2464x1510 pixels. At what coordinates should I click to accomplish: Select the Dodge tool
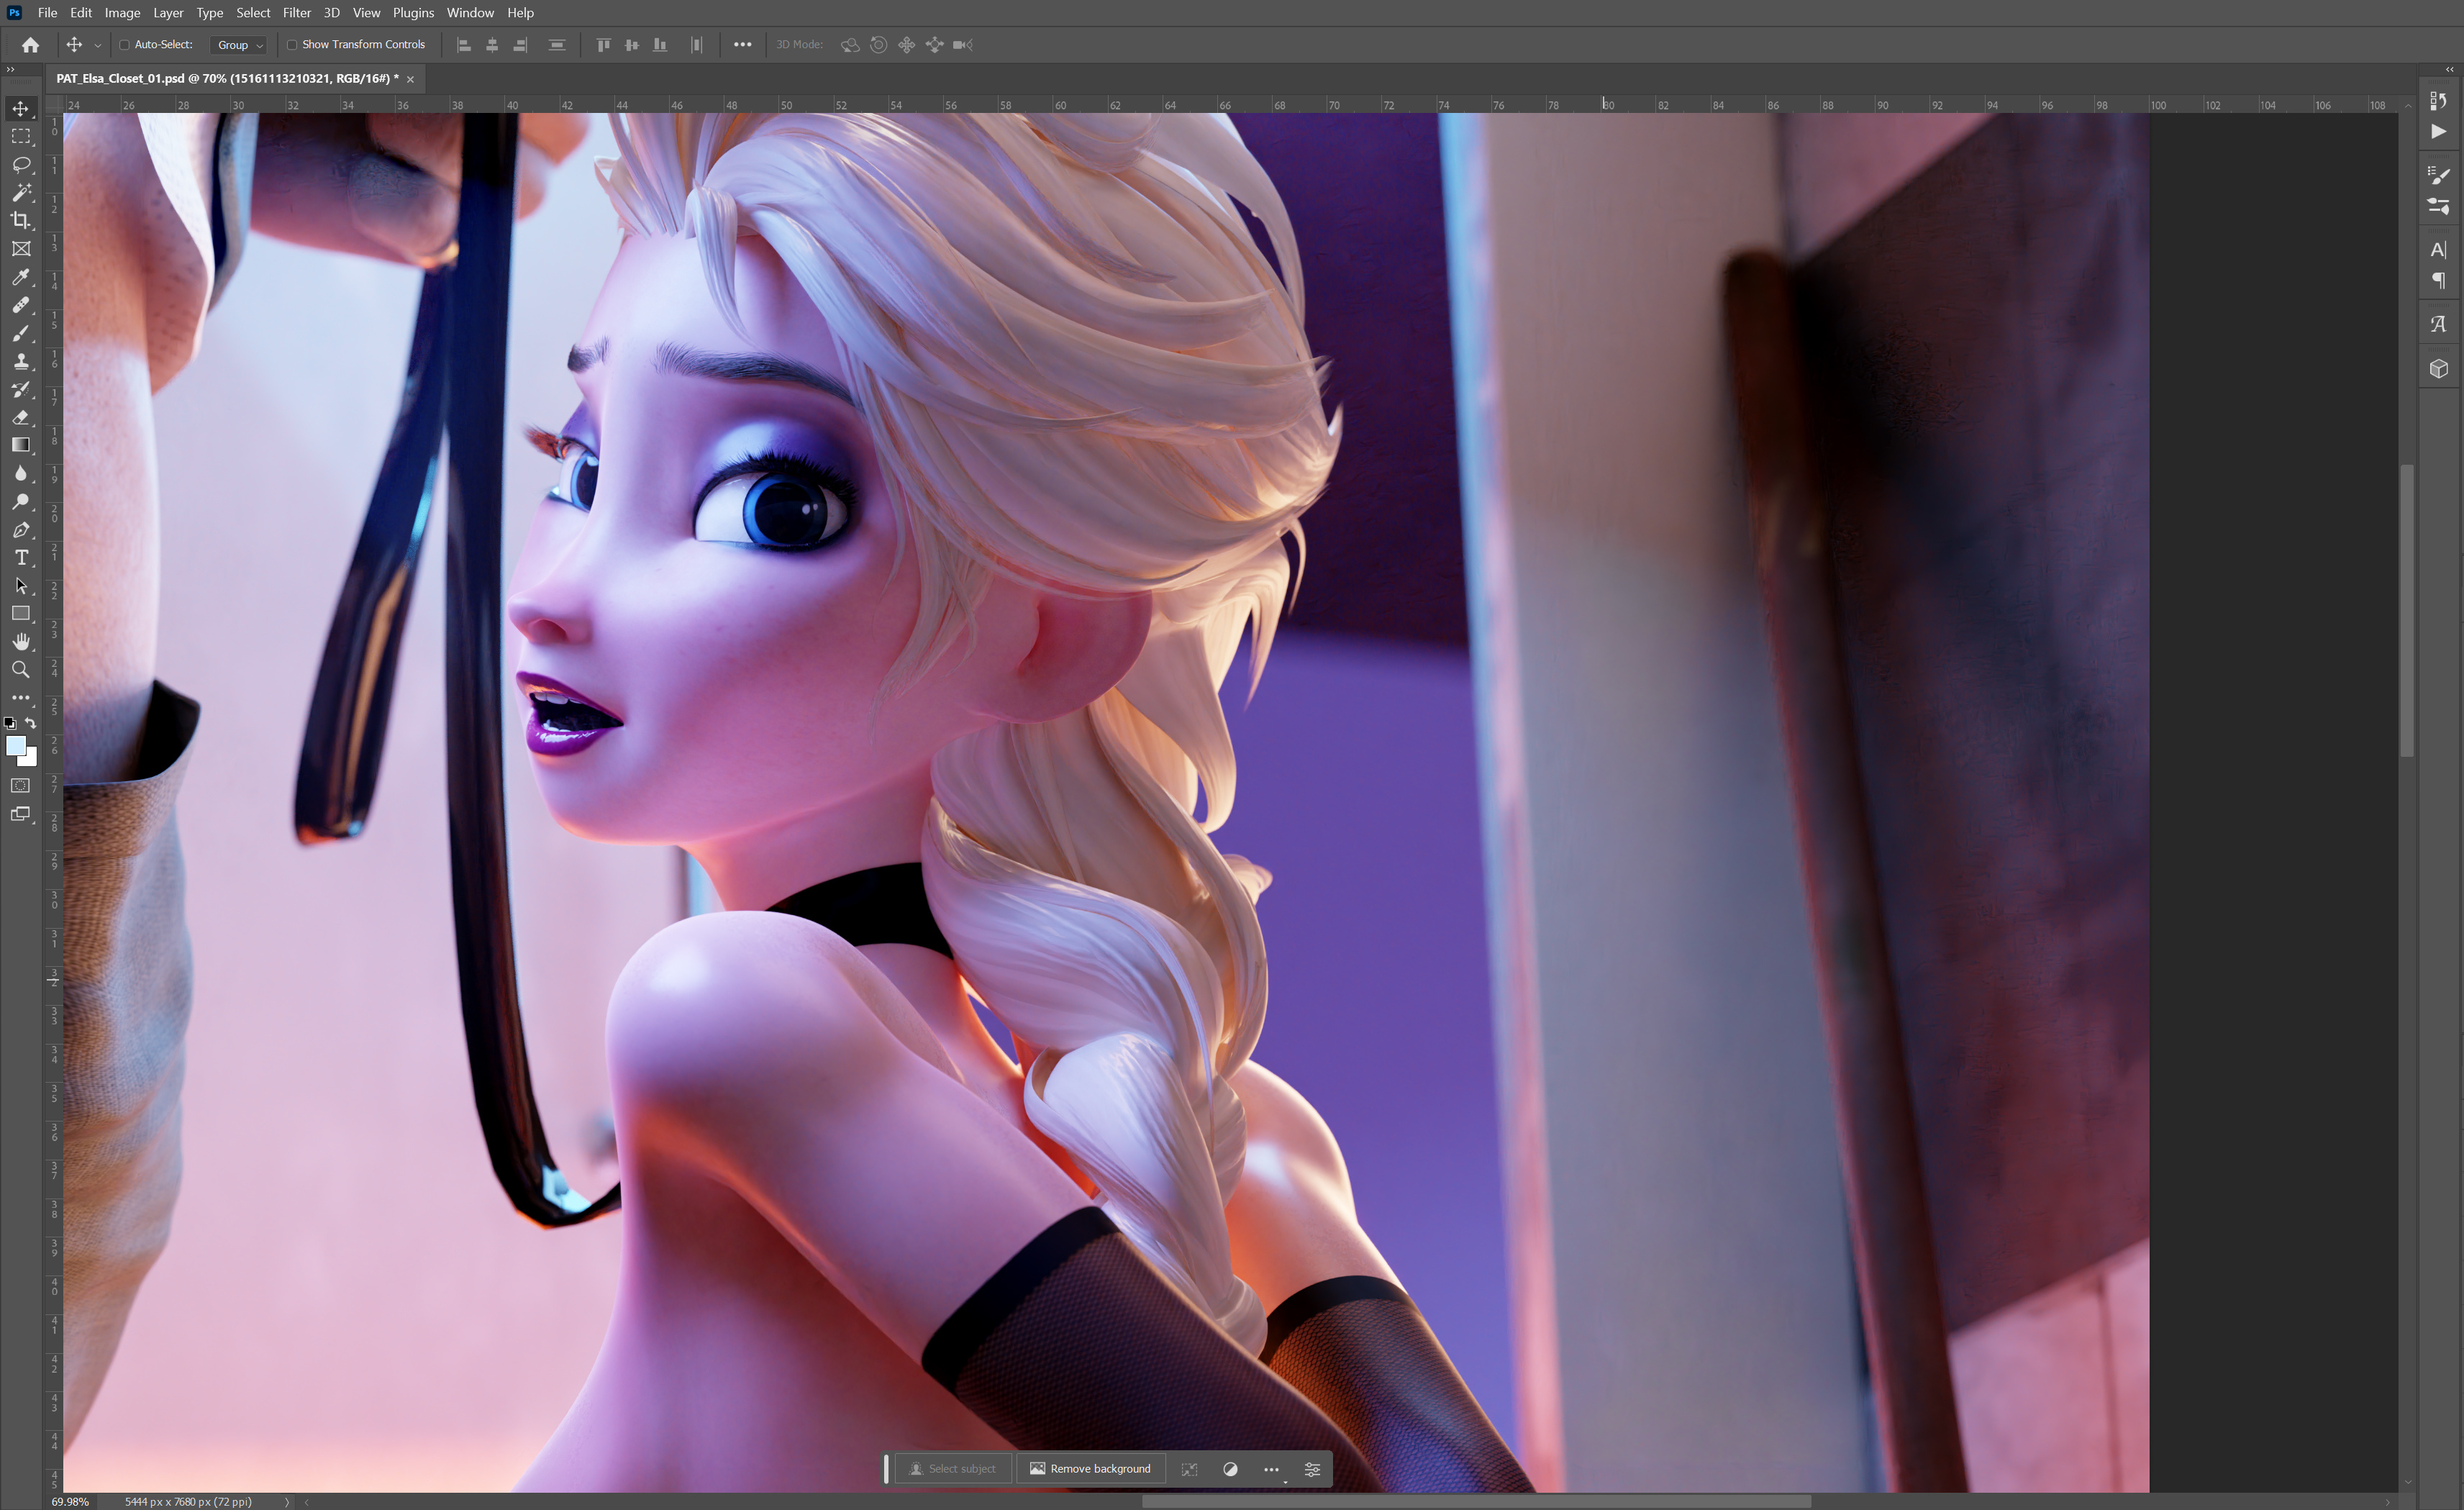[x=21, y=501]
